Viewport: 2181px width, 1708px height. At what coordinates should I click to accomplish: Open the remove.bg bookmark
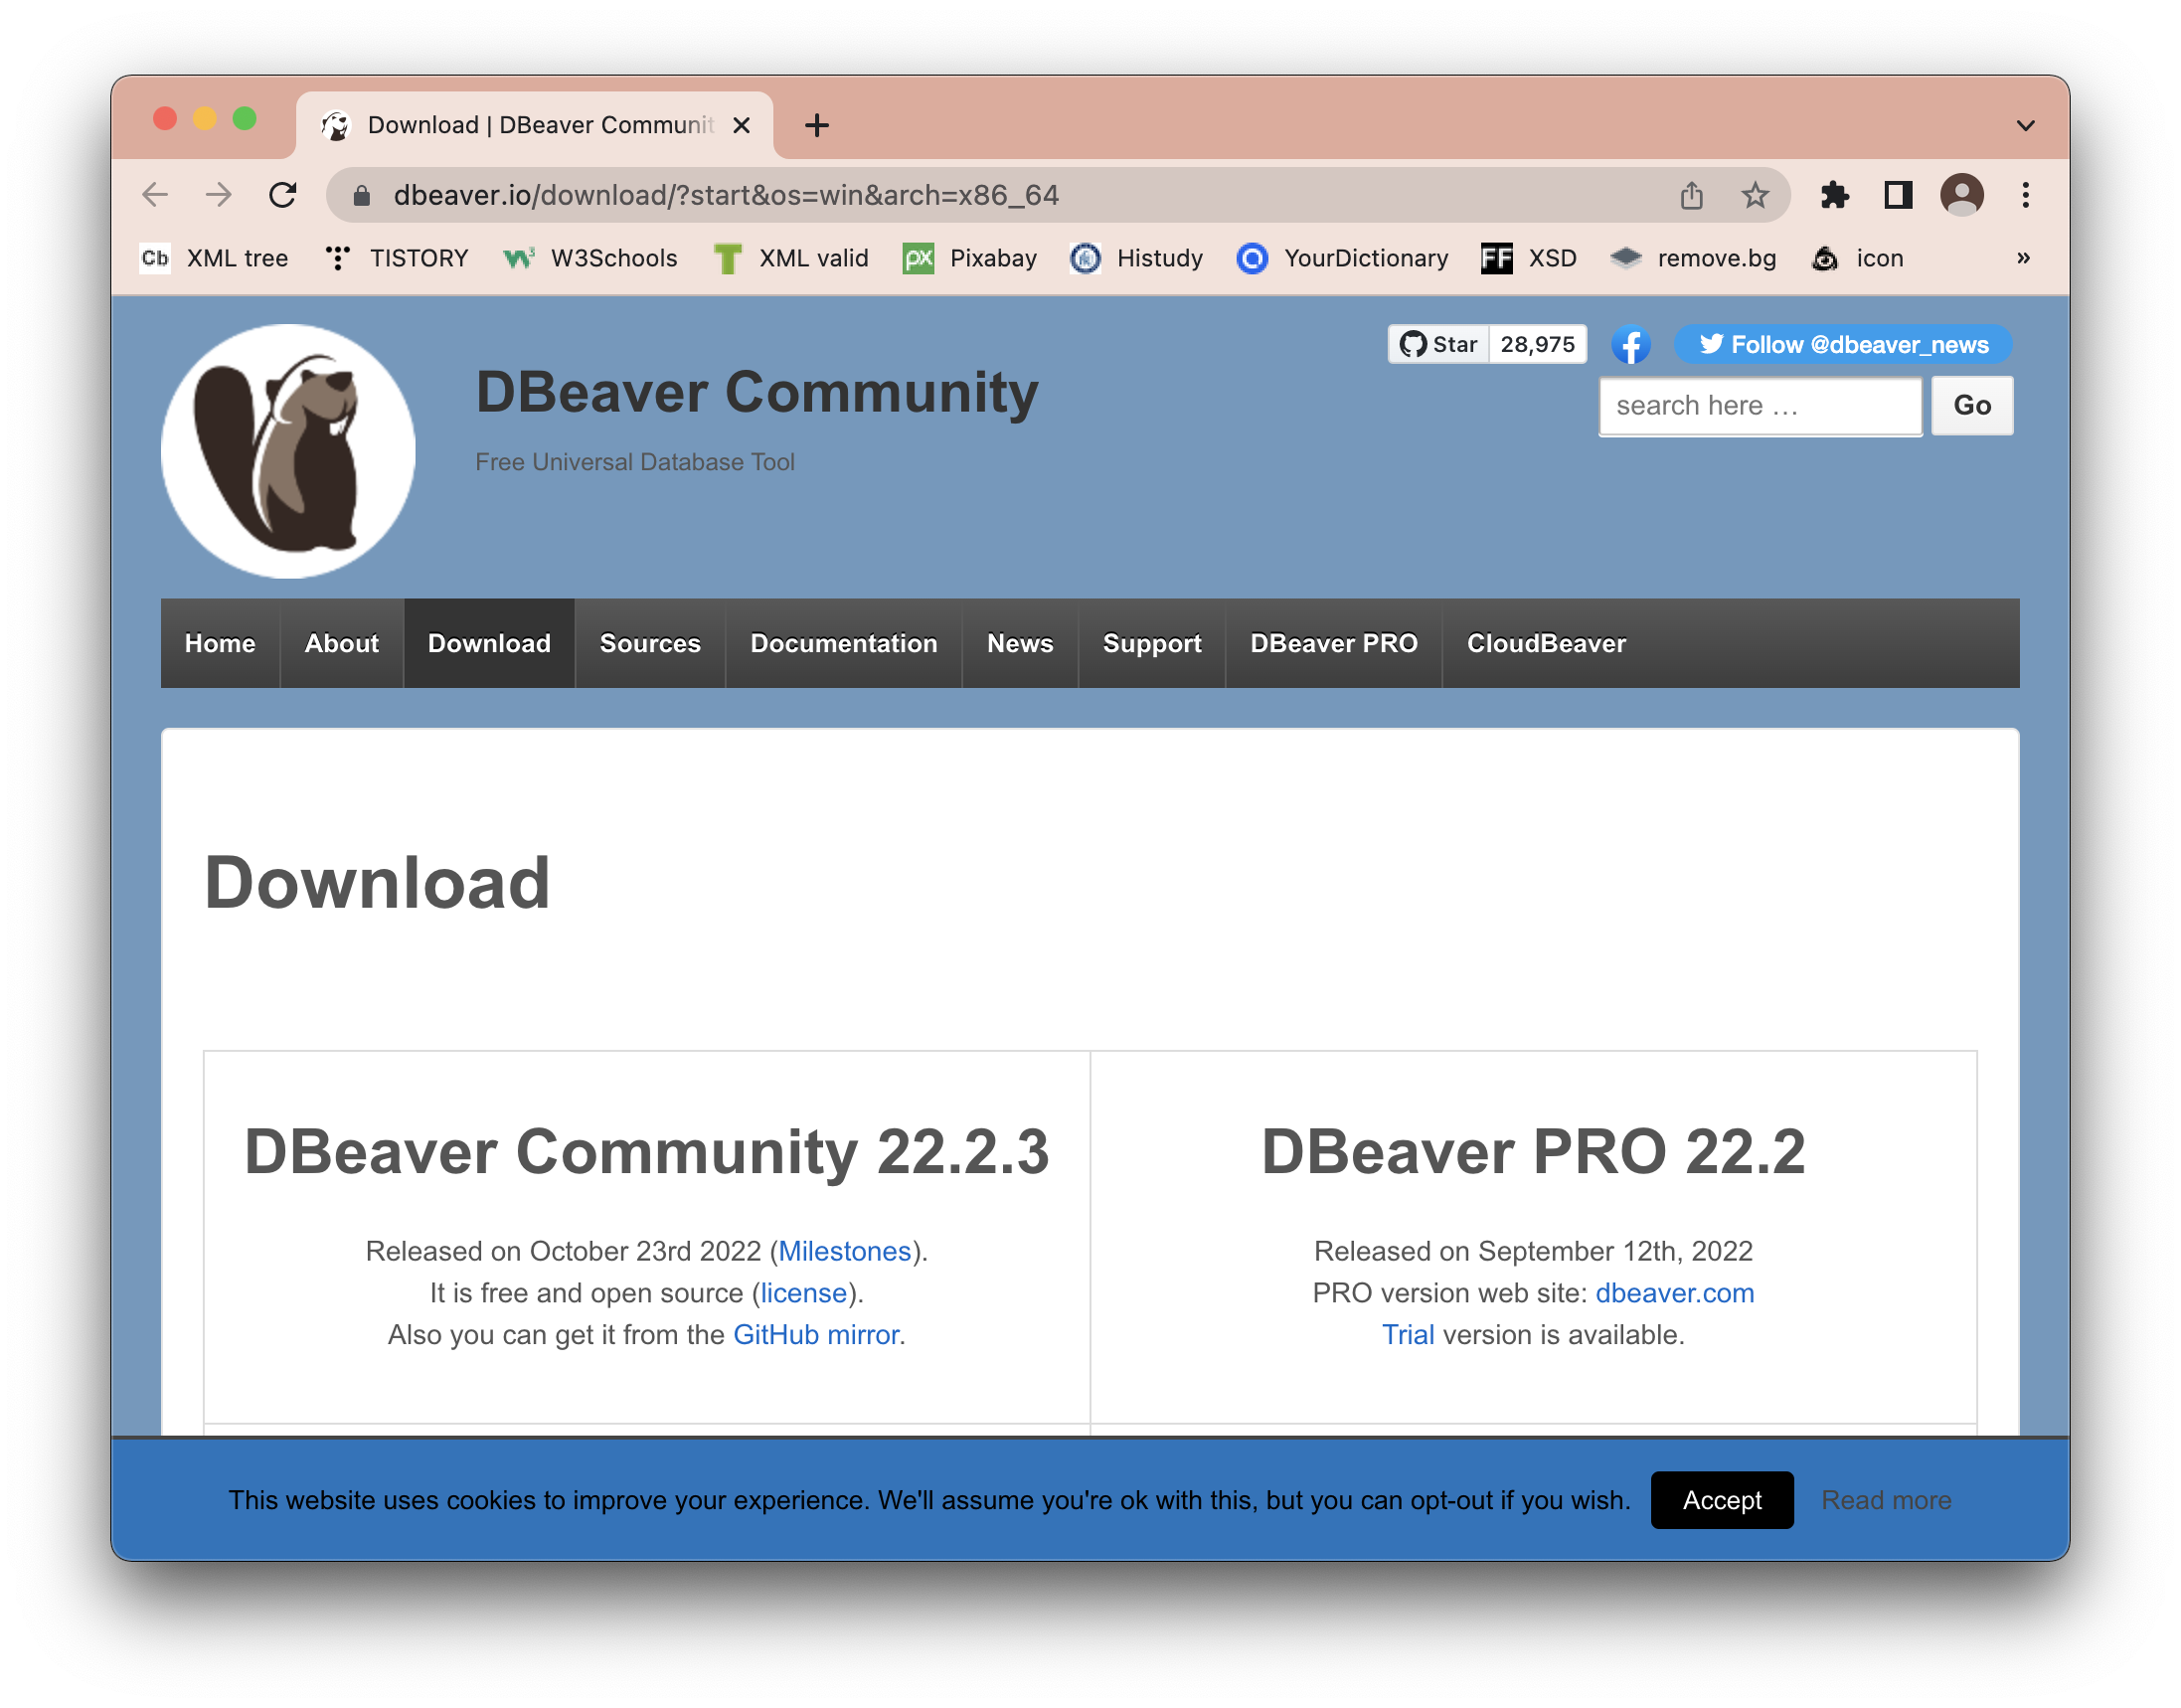(1694, 258)
